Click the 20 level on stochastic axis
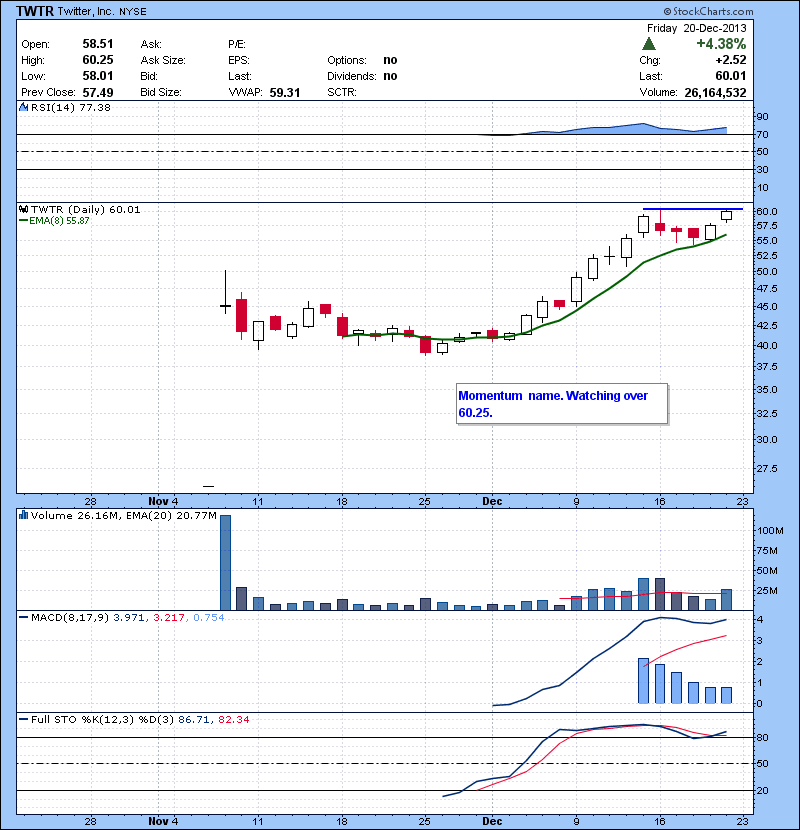Screen dimensions: 800x830 pyautogui.click(x=762, y=790)
